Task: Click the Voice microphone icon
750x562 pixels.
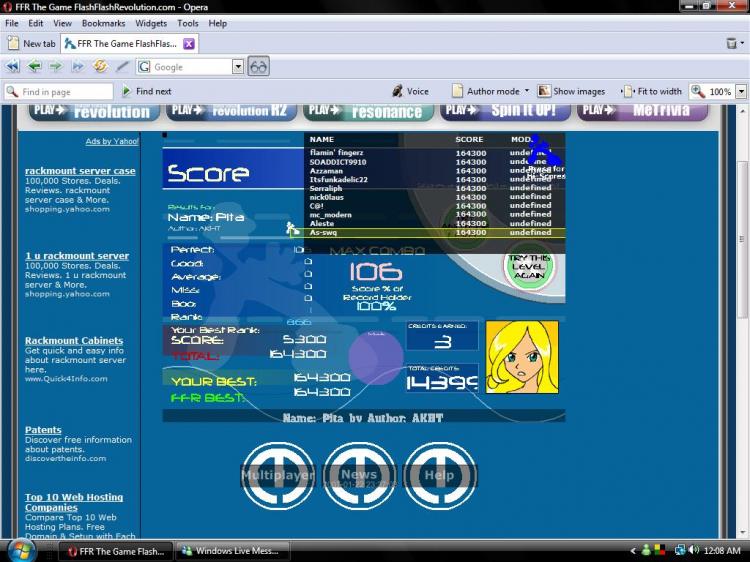Action: click(397, 91)
